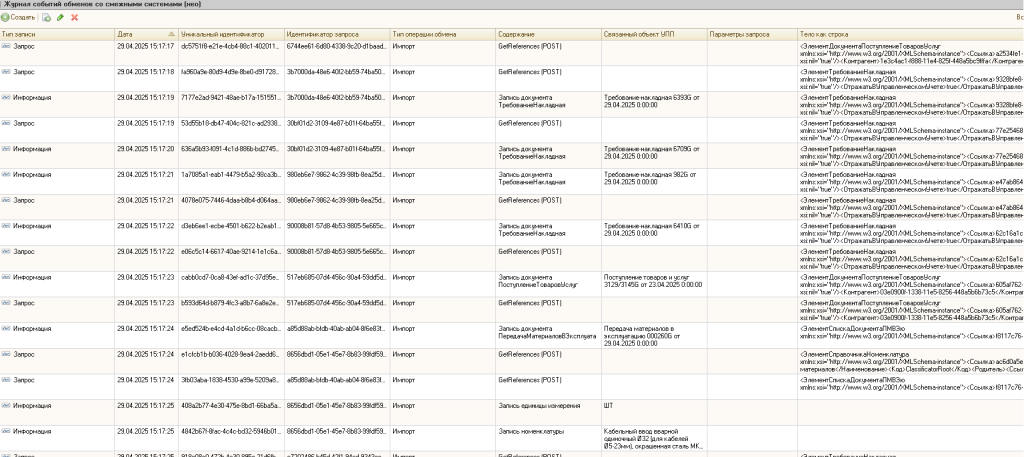1024x457 pixels.
Task: Click row icon of Запись единицы измерения entry
Action: [6, 405]
